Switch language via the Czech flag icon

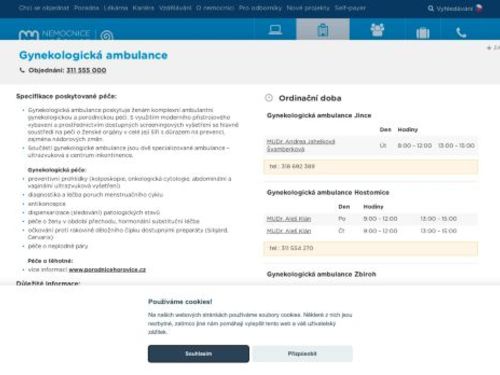coord(479,8)
